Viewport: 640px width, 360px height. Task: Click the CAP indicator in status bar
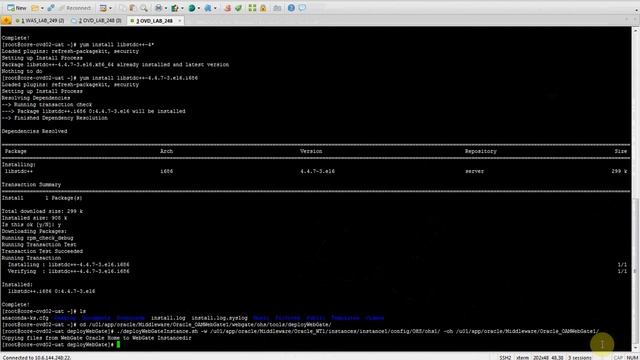pyautogui.click(x=618, y=358)
